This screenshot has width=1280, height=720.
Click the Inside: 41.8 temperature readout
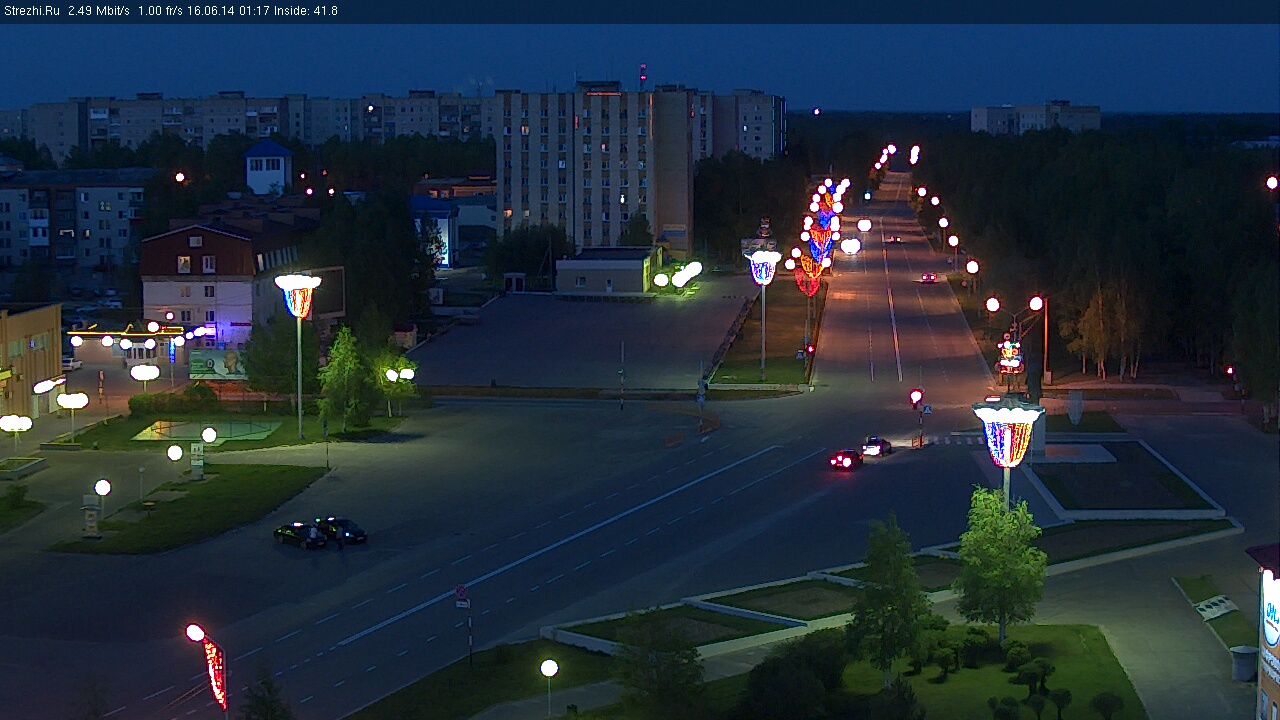(x=304, y=11)
